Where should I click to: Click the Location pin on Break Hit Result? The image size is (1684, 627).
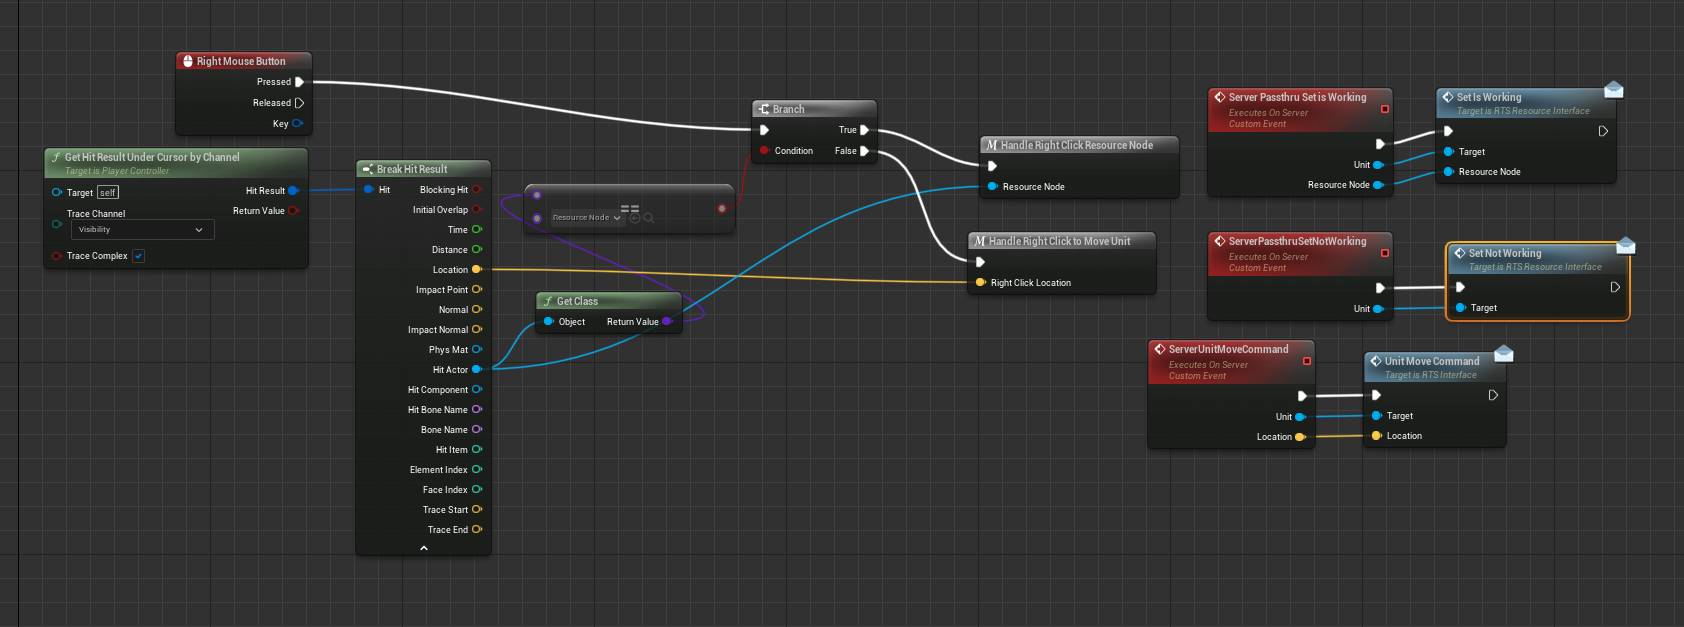pyautogui.click(x=477, y=270)
